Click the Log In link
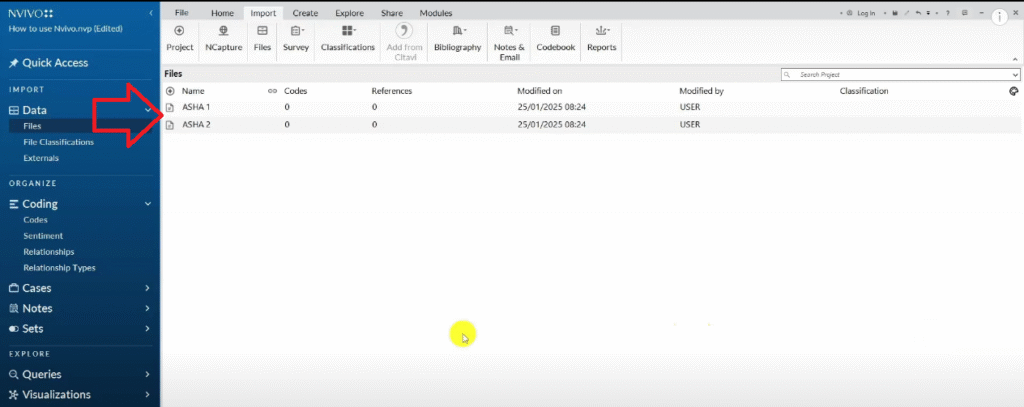The image size is (1024, 407). (866, 13)
